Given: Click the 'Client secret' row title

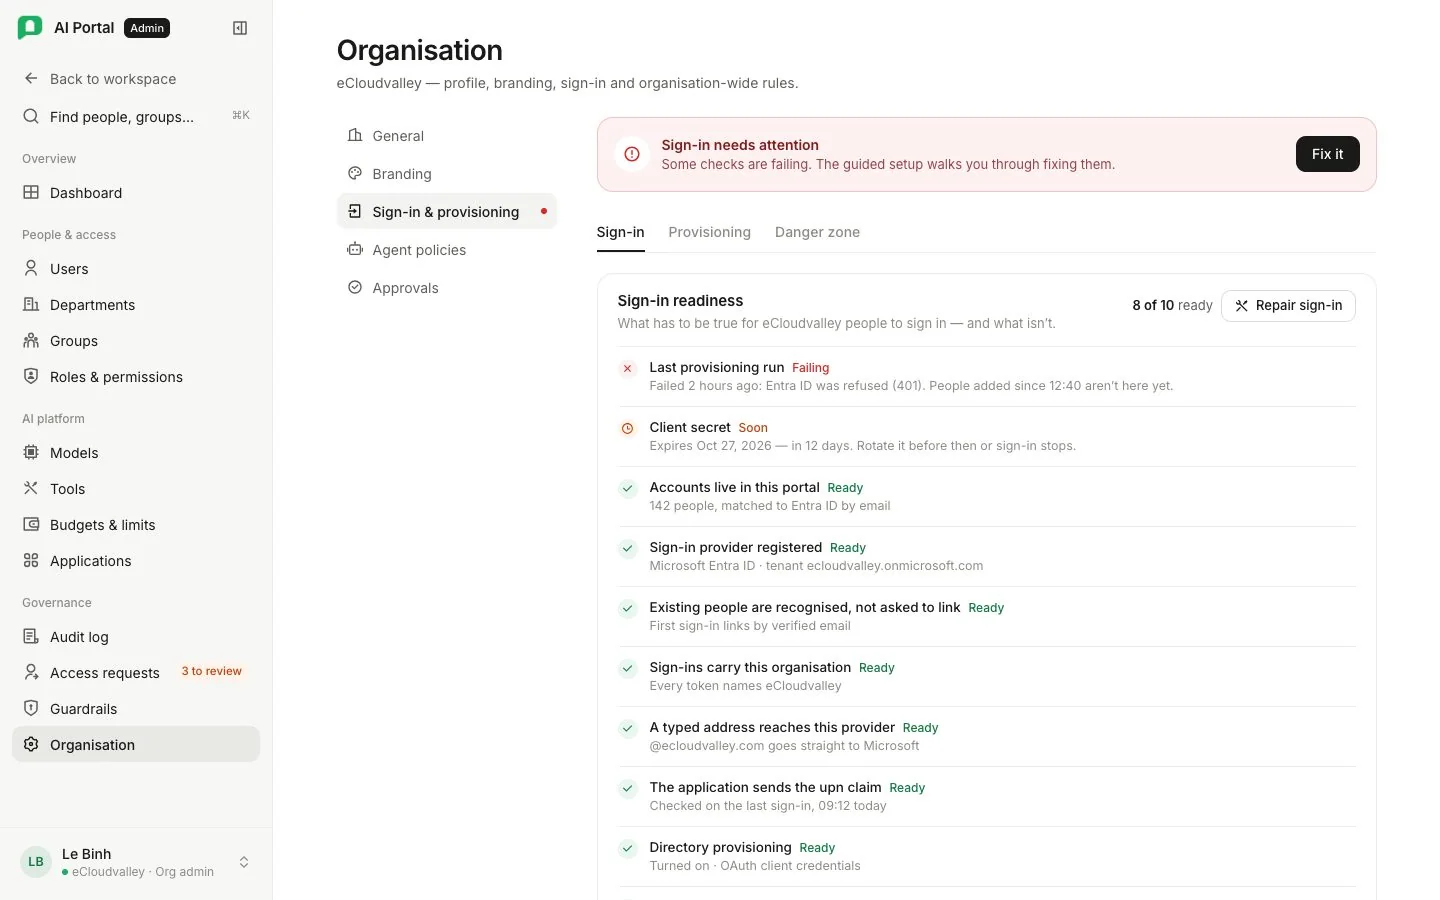Looking at the screenshot, I should coord(690,427).
